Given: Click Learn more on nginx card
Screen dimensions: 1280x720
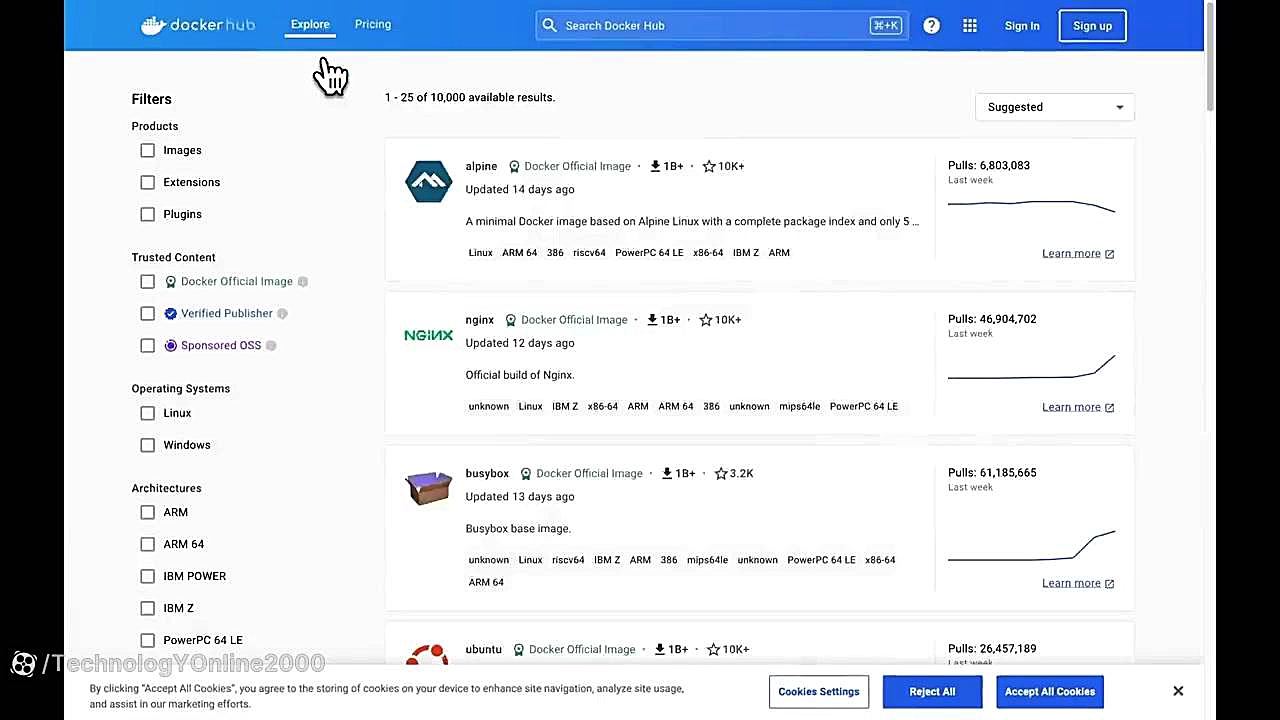Looking at the screenshot, I should tap(1078, 407).
